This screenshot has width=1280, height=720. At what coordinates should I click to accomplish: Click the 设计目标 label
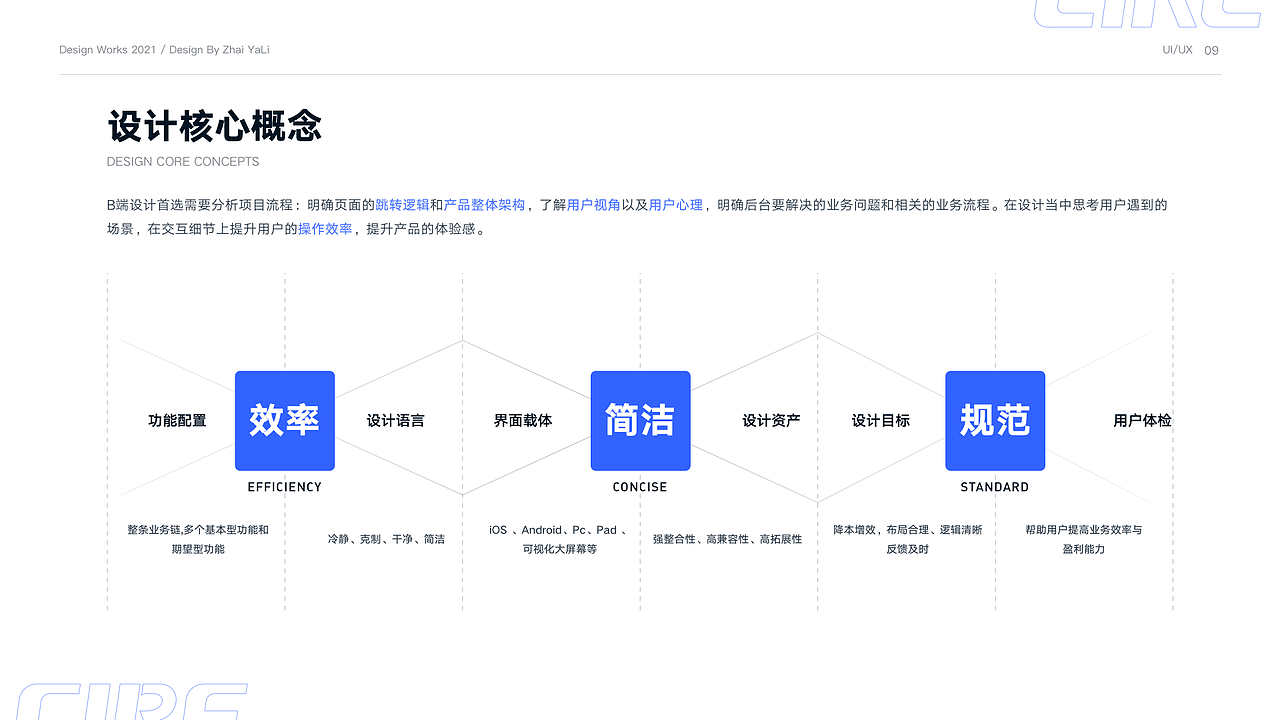[x=881, y=421]
